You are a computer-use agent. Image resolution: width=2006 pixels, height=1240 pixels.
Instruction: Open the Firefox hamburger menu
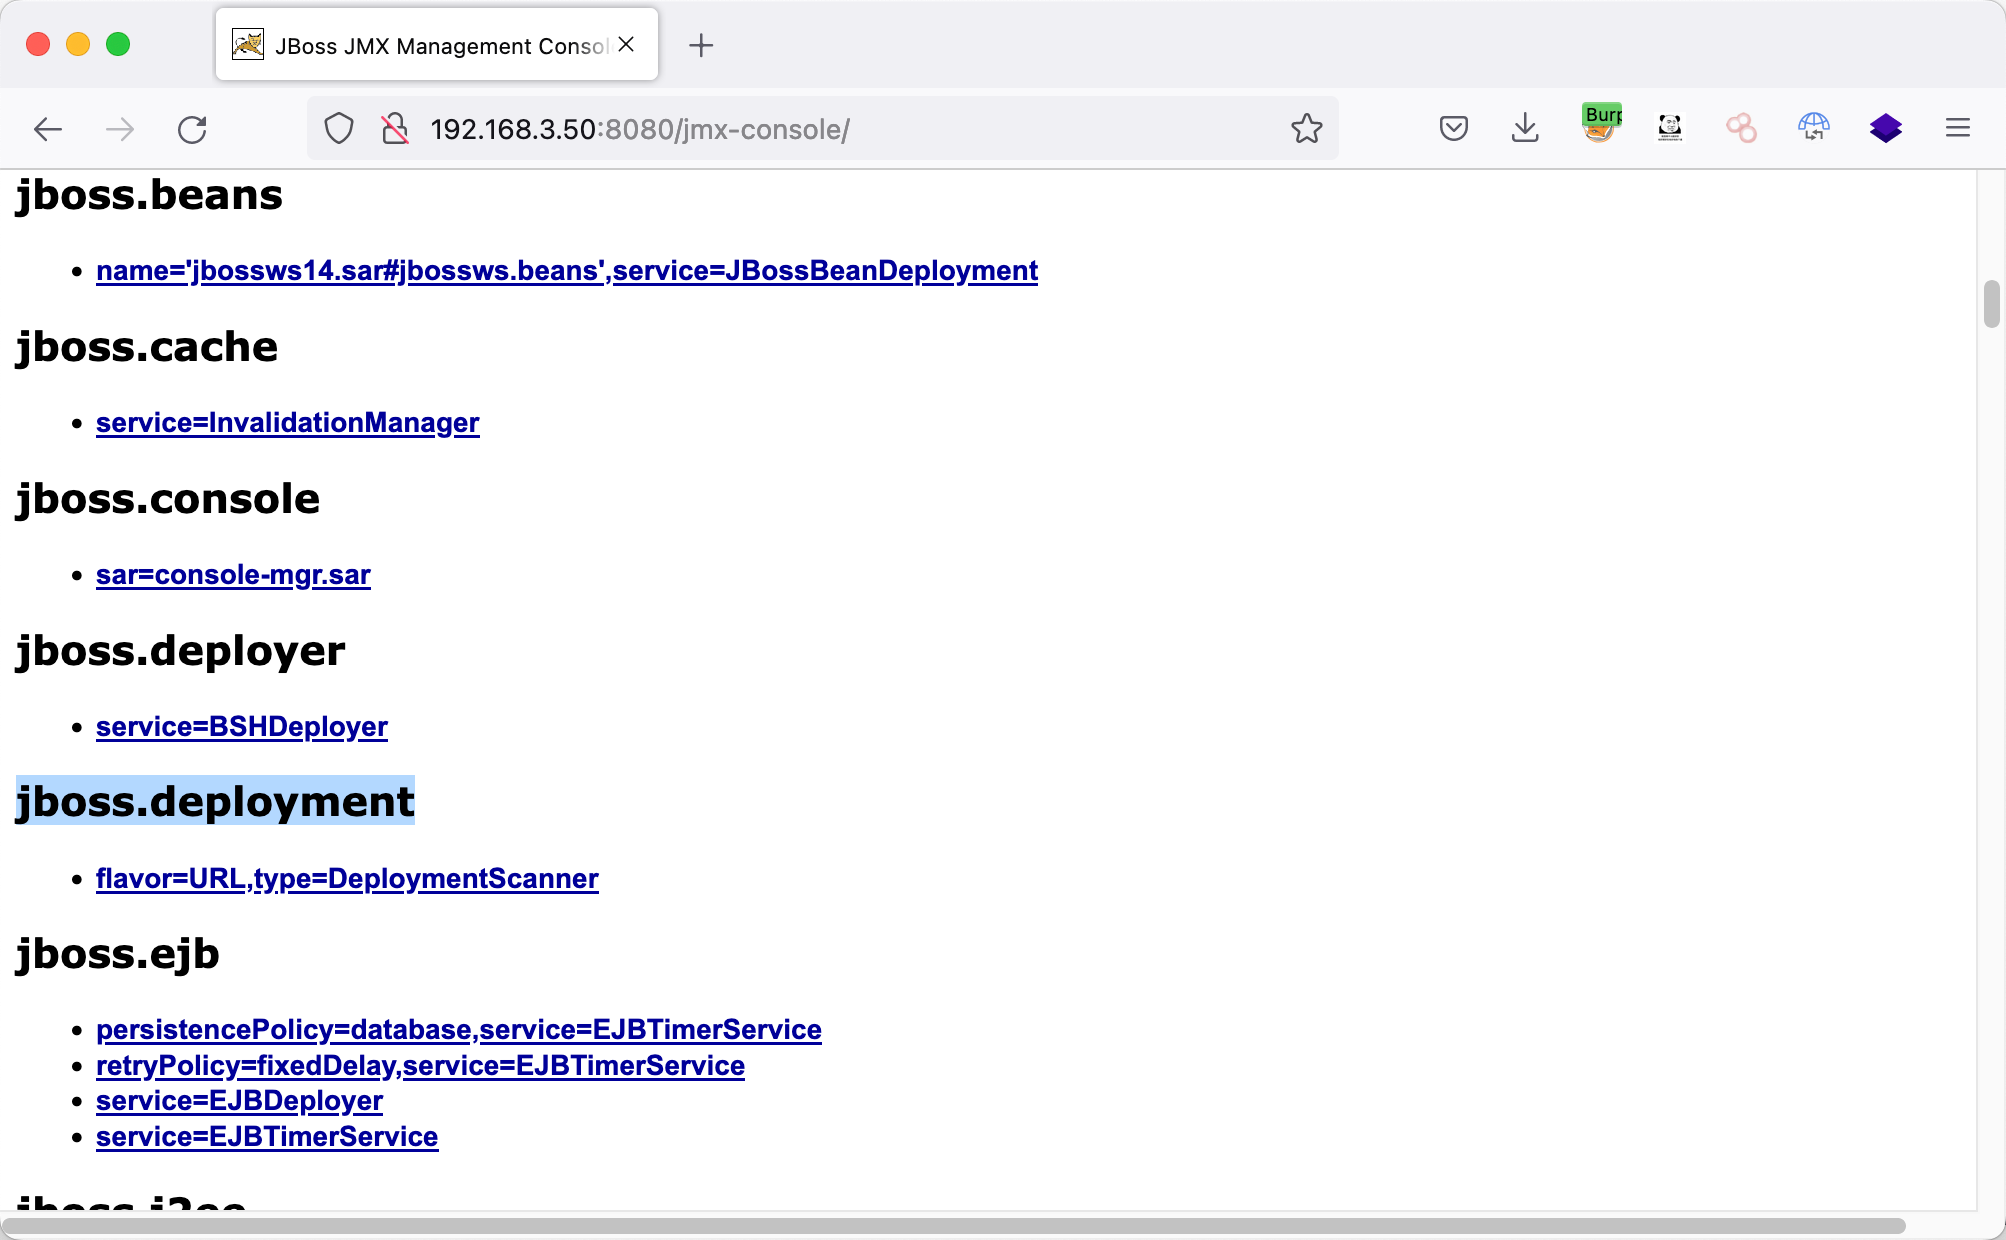[1957, 128]
